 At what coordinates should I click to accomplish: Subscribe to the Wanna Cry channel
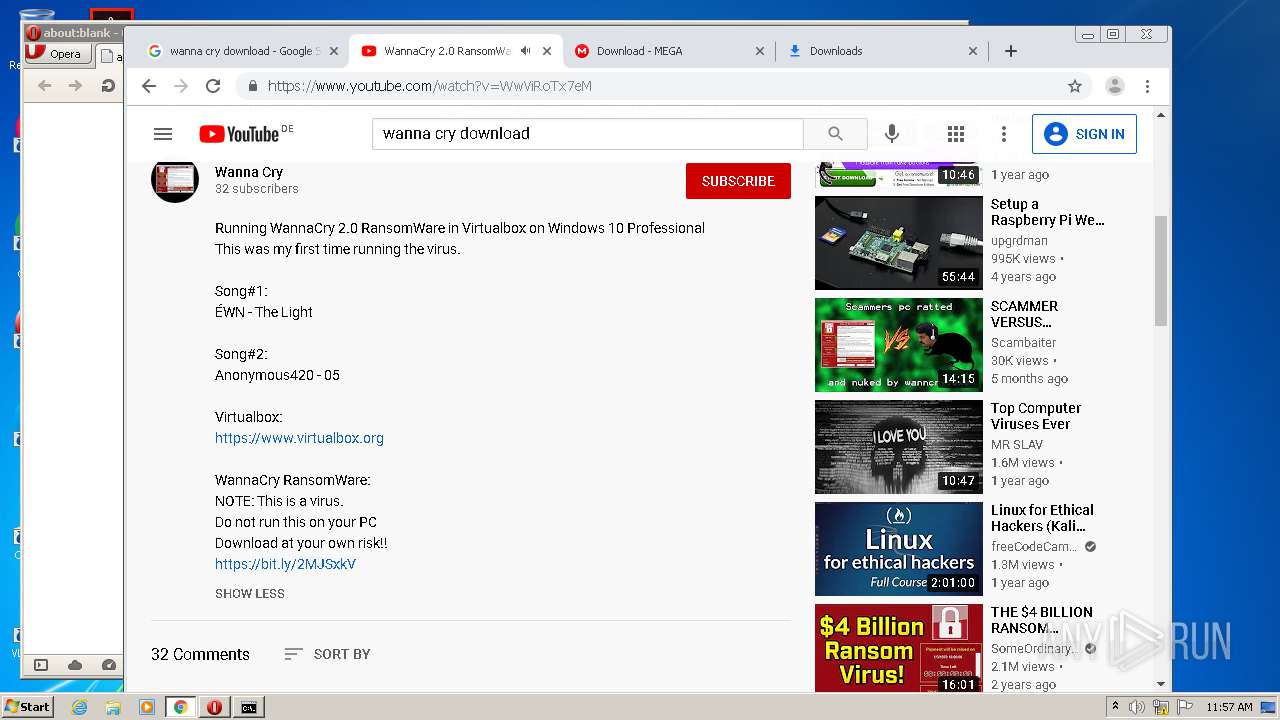[x=738, y=181]
